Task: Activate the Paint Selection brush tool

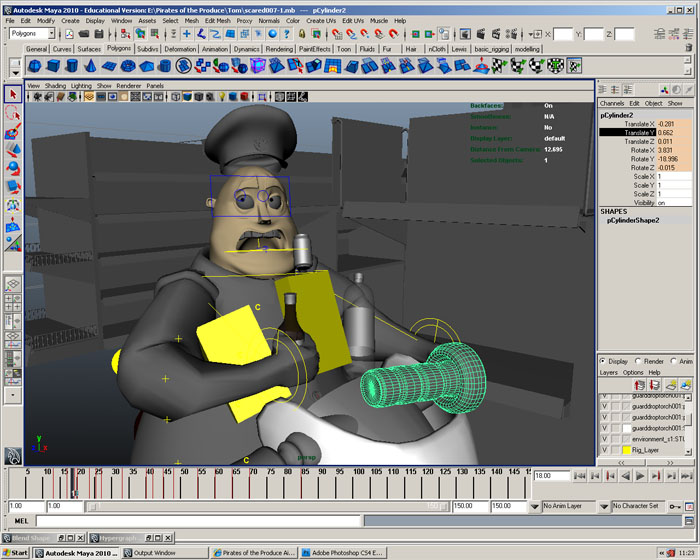Action: tap(13, 131)
